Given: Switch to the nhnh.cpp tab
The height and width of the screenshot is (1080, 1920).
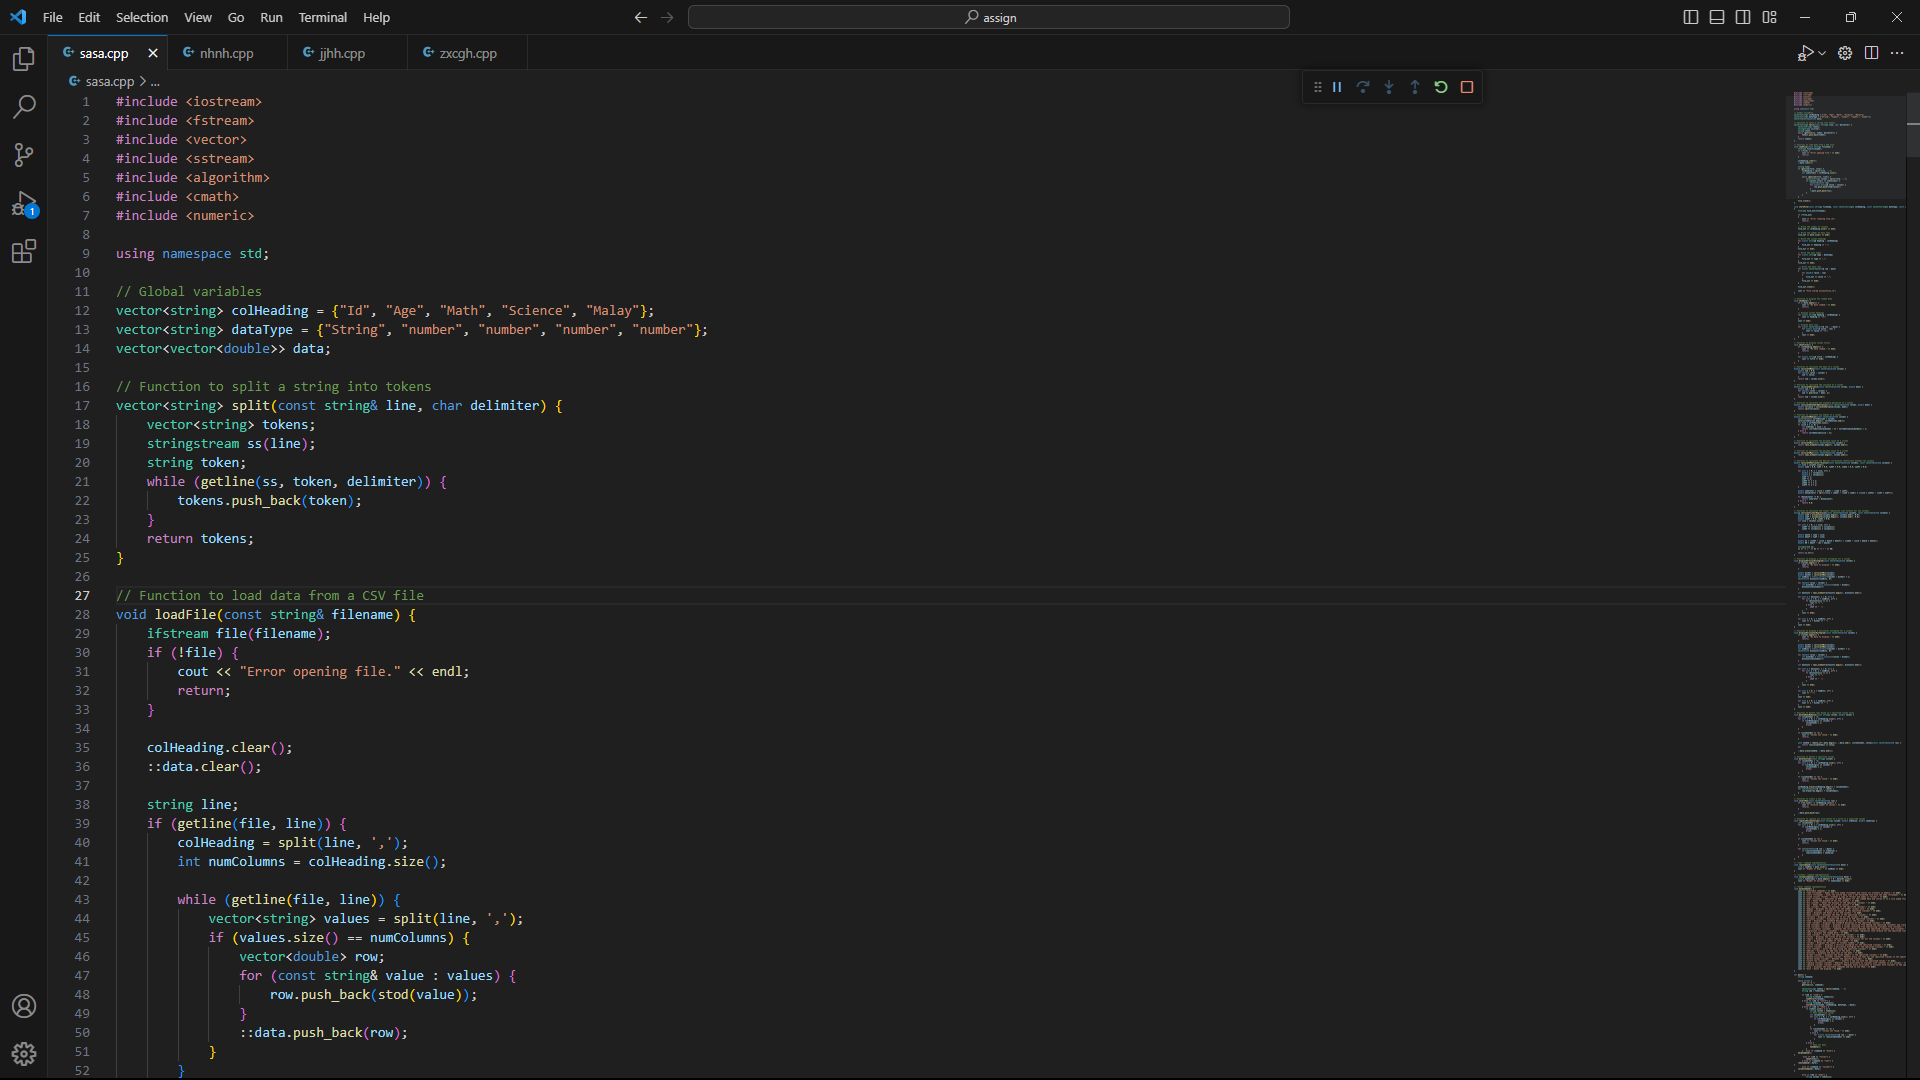Looking at the screenshot, I should click(x=226, y=53).
